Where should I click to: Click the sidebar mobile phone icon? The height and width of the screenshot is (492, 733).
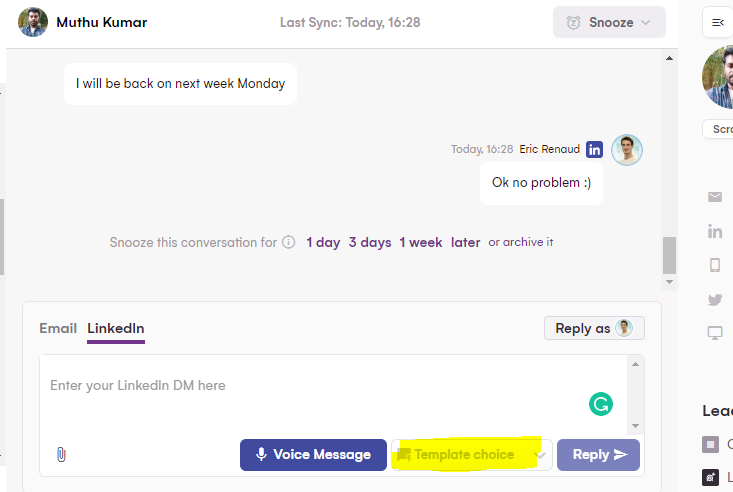tap(715, 265)
